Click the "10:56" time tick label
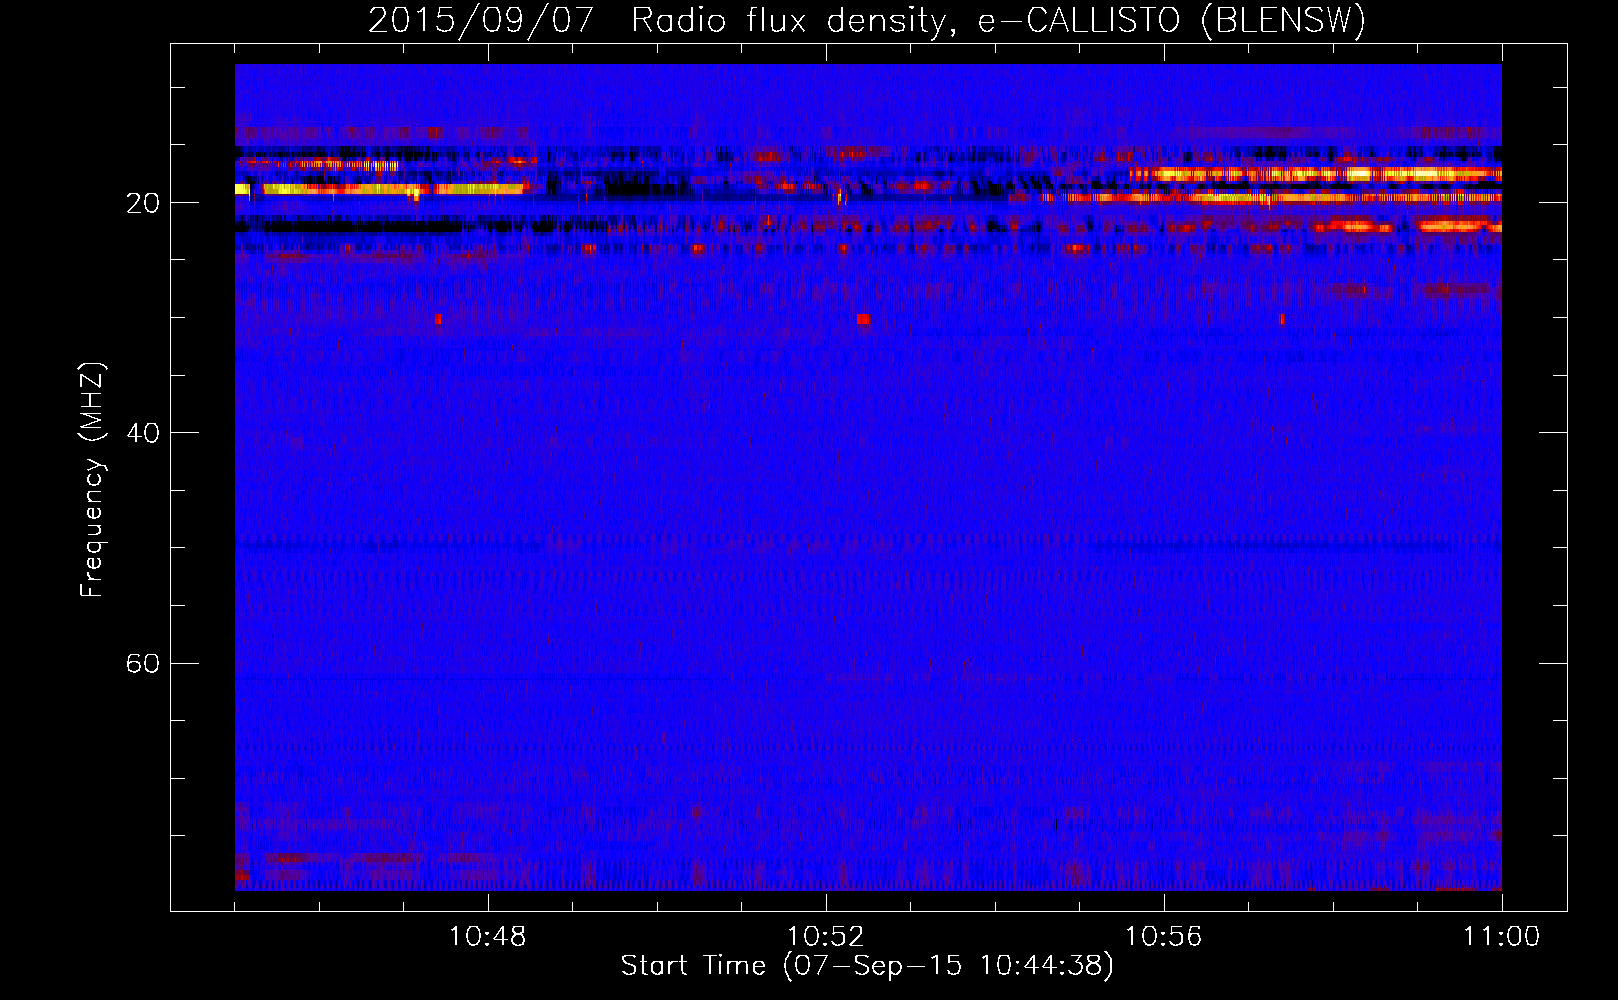 point(1164,937)
